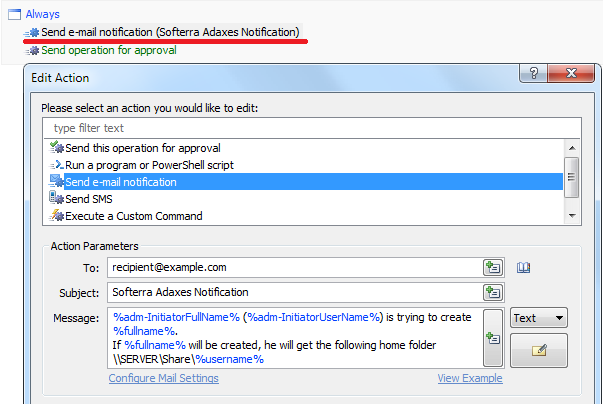Click the Send e-mail notification envelope icon
This screenshot has width=603, height=404.
[x=57, y=181]
